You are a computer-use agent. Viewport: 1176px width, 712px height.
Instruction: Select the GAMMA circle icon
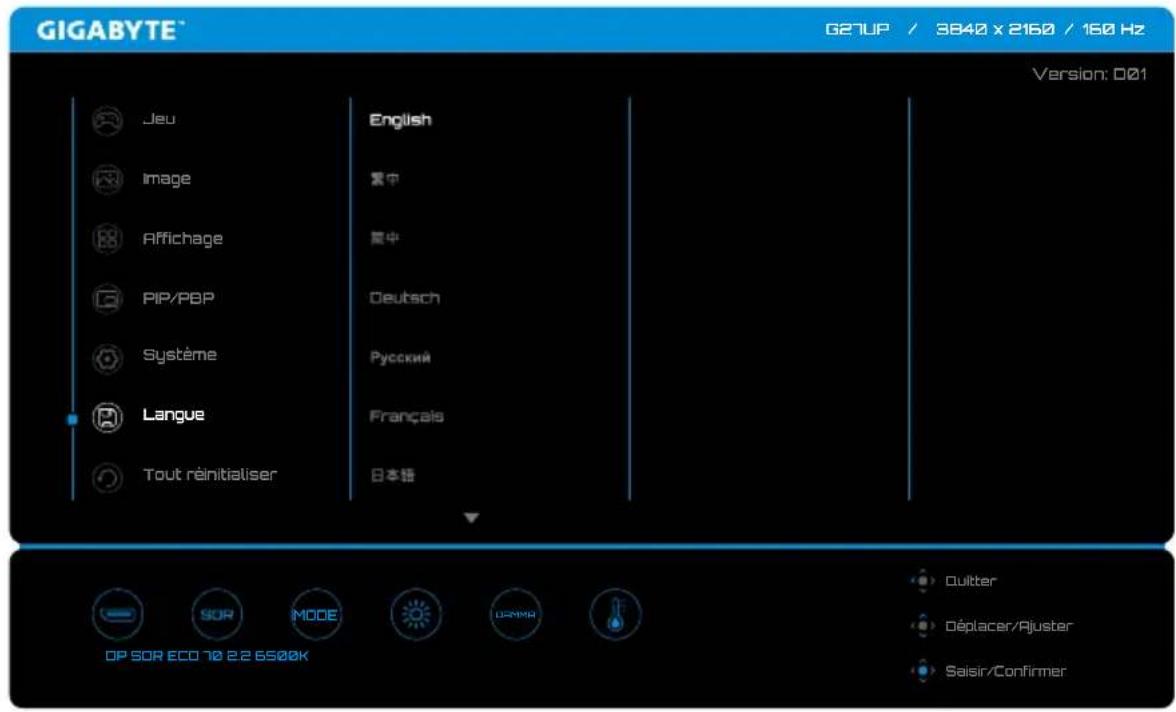pyautogui.click(x=515, y=614)
